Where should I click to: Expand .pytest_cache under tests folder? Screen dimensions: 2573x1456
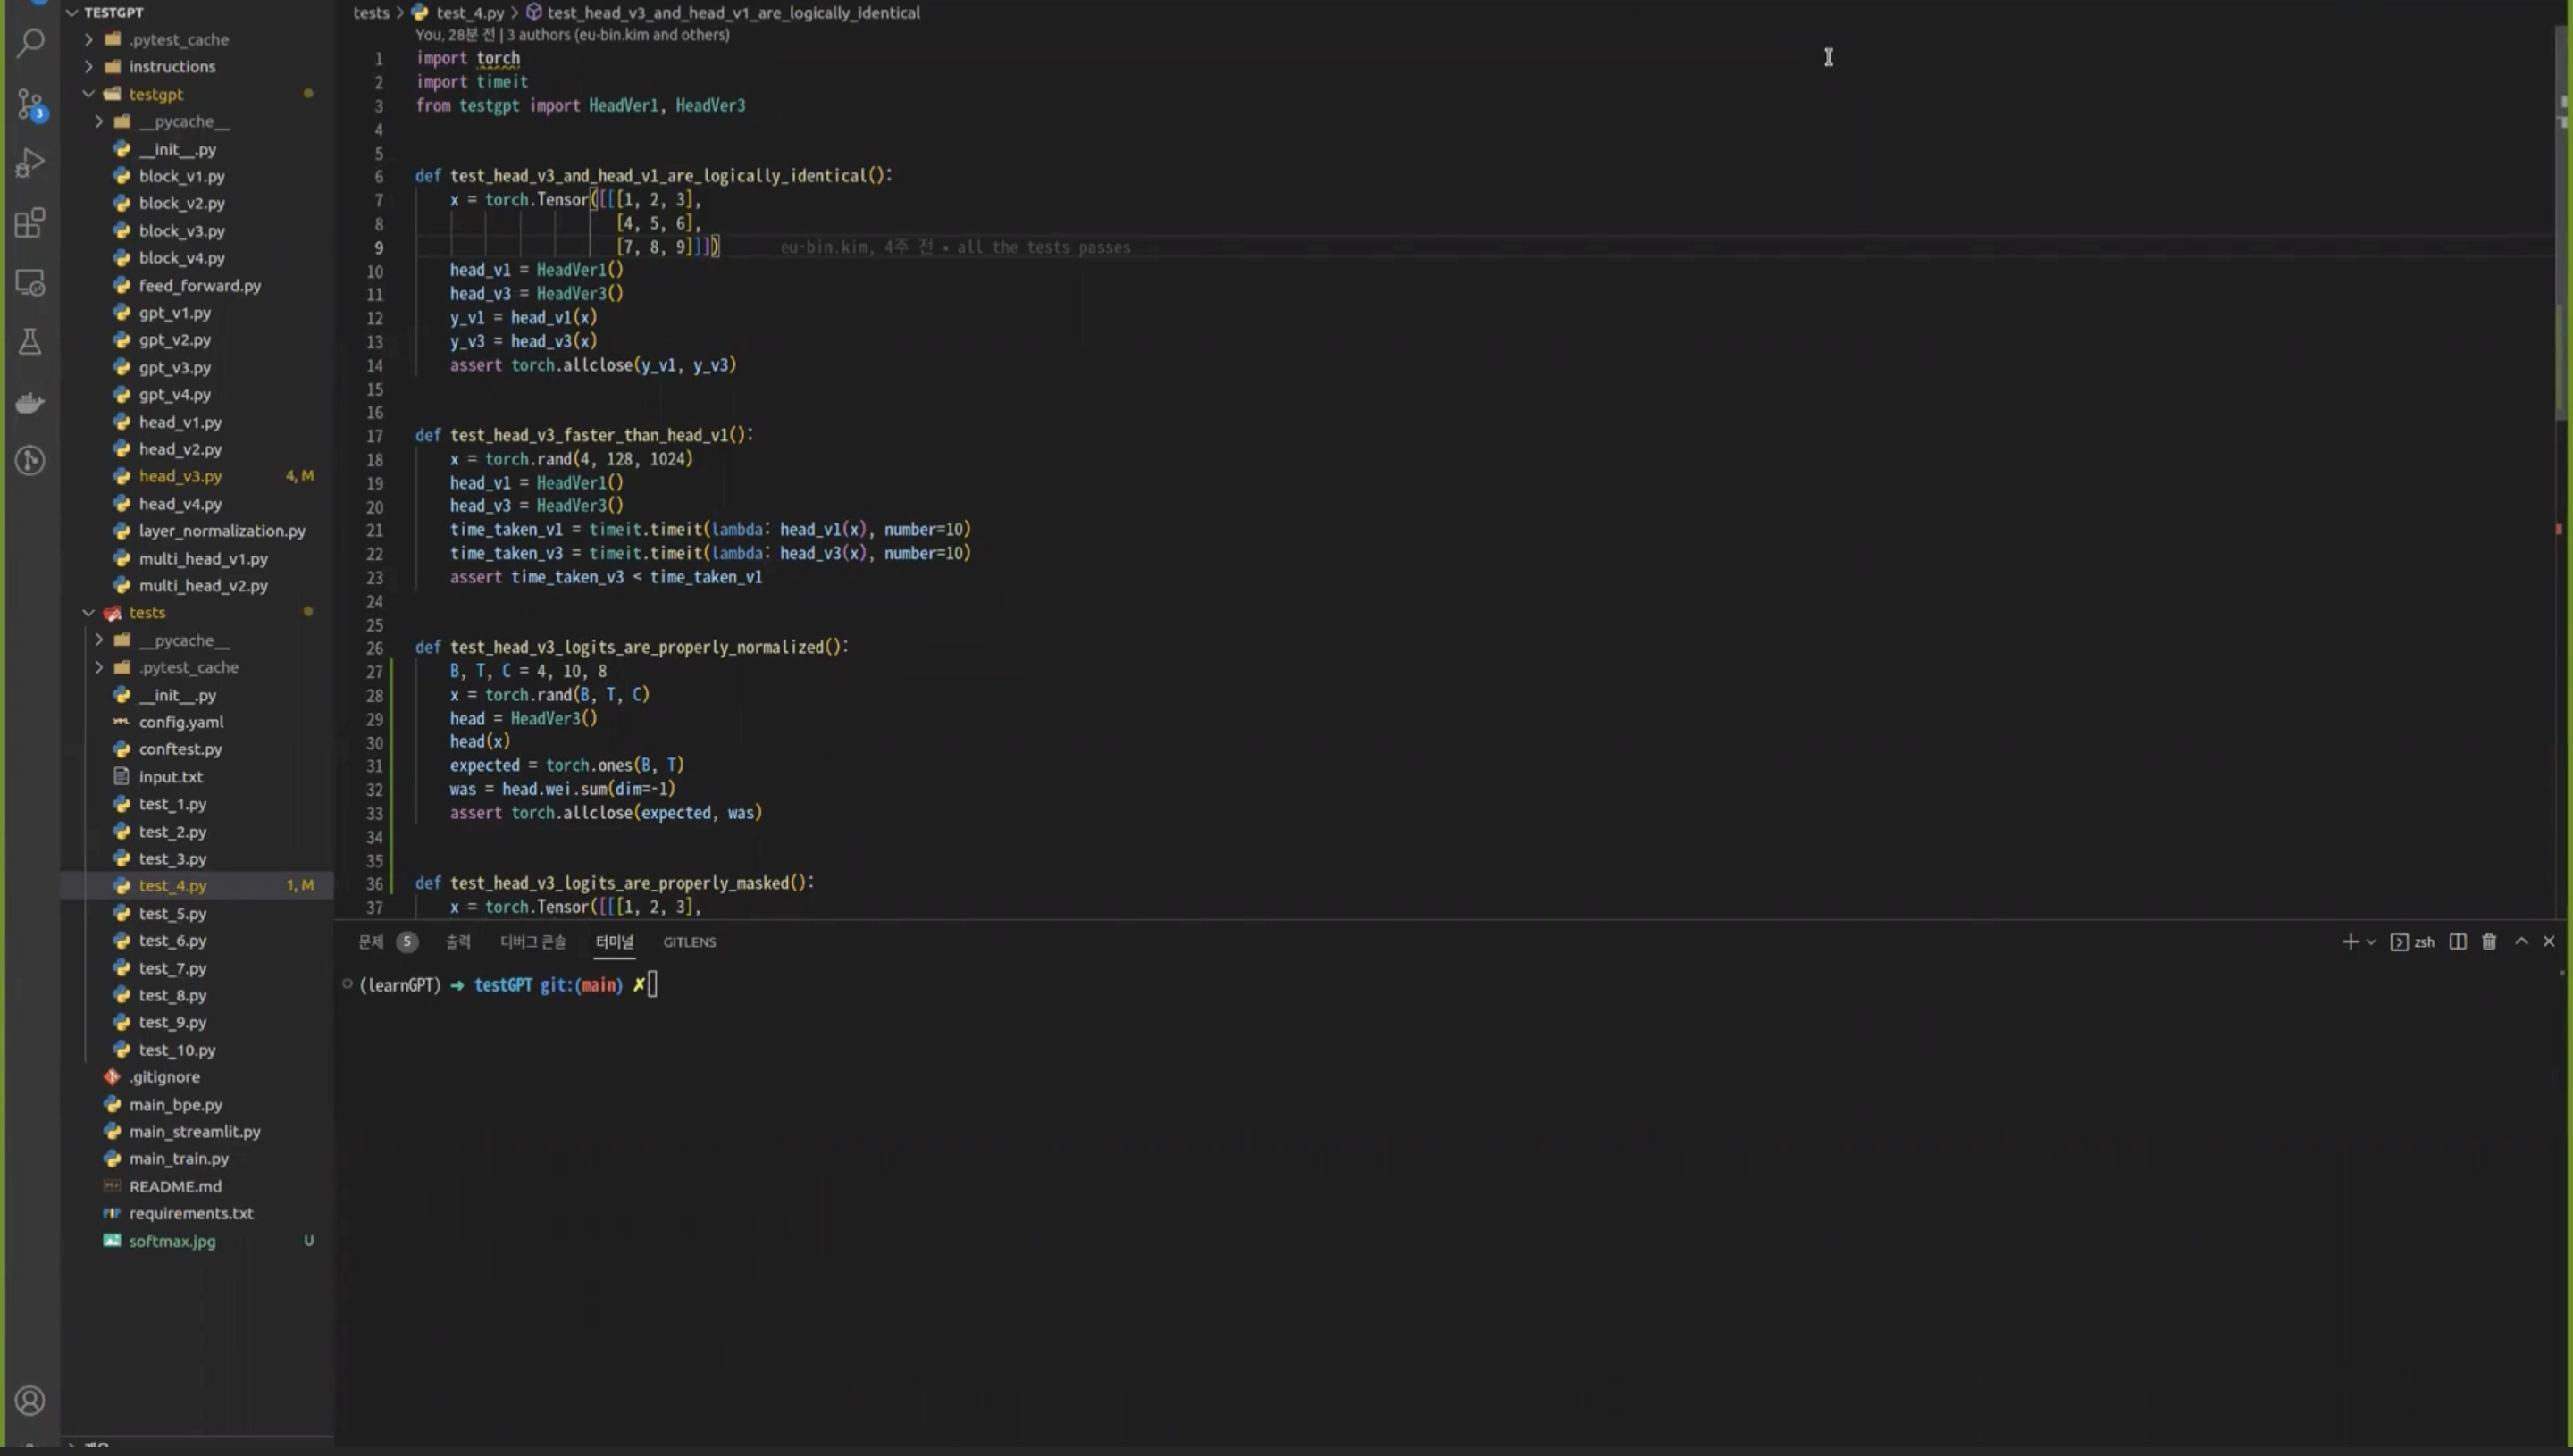coord(99,667)
